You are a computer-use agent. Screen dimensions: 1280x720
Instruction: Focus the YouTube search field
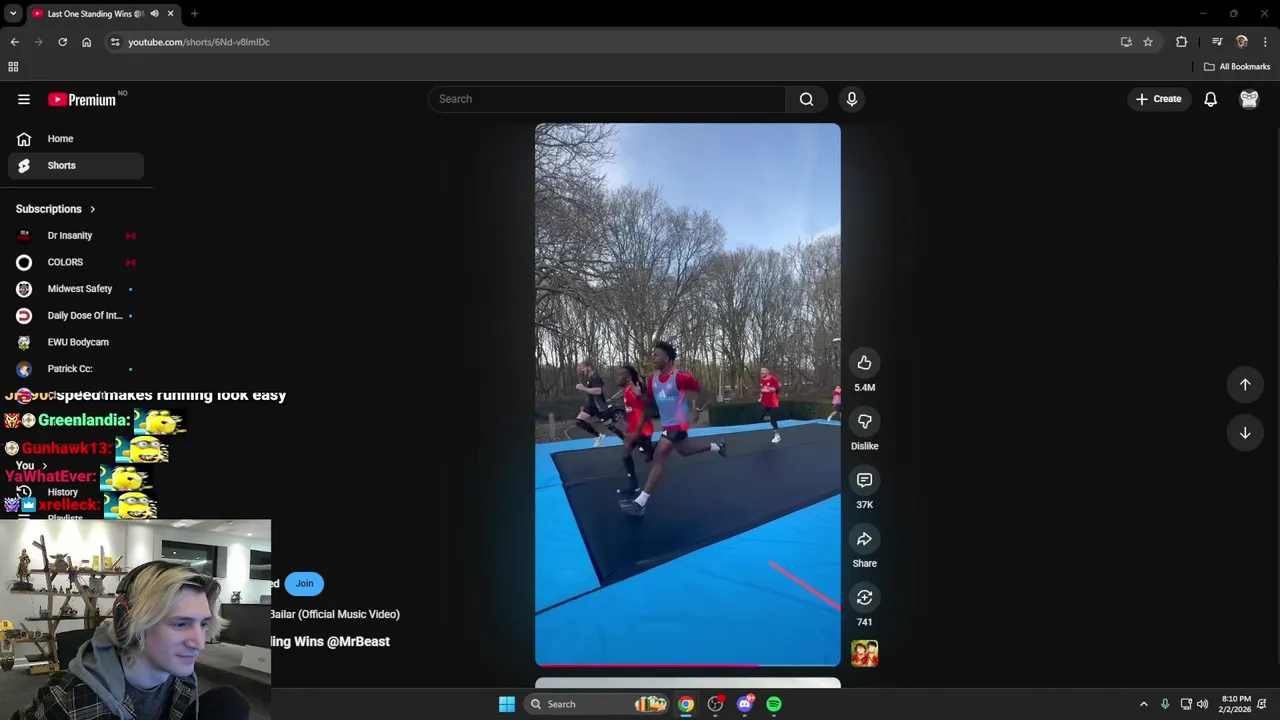click(x=608, y=99)
